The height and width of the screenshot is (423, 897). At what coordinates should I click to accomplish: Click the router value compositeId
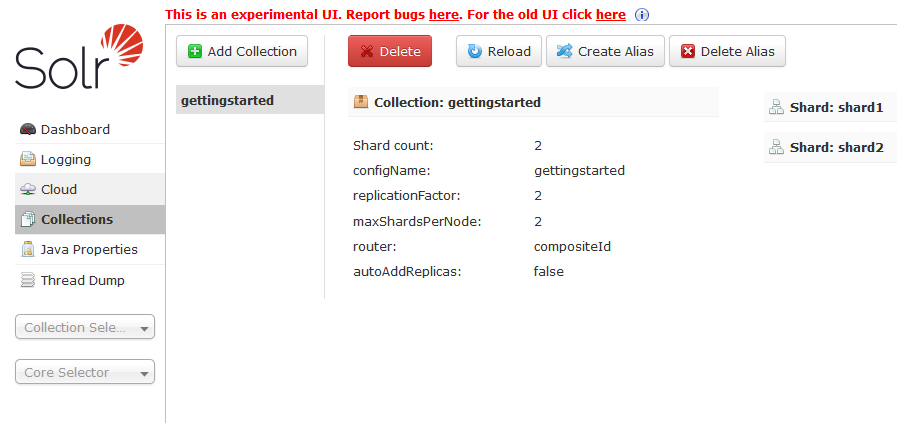pyautogui.click(x=572, y=247)
